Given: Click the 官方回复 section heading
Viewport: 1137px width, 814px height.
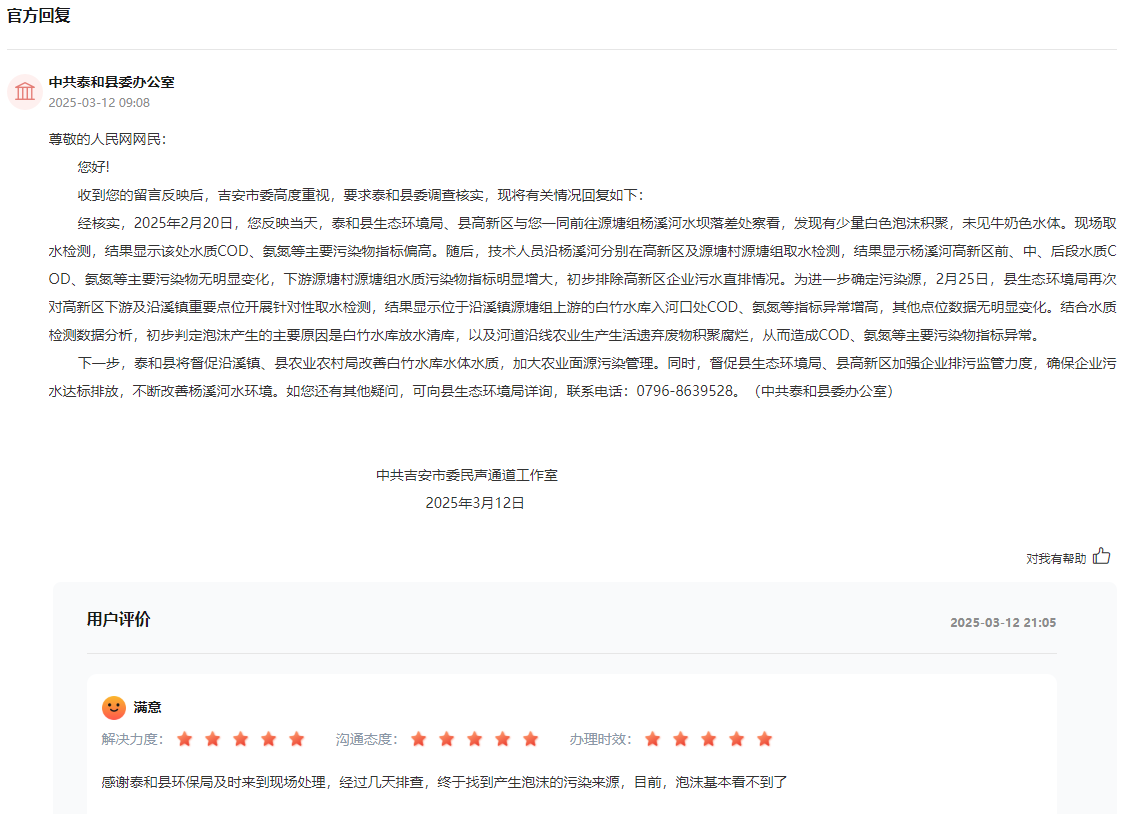Looking at the screenshot, I should point(39,16).
